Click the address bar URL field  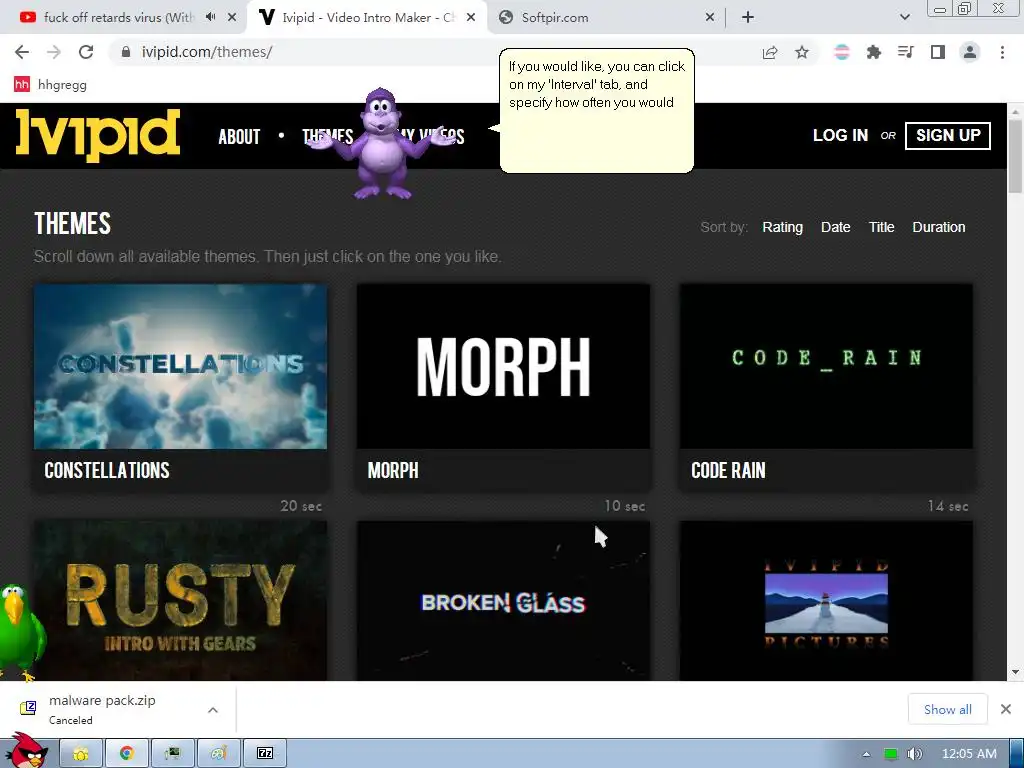coord(431,52)
